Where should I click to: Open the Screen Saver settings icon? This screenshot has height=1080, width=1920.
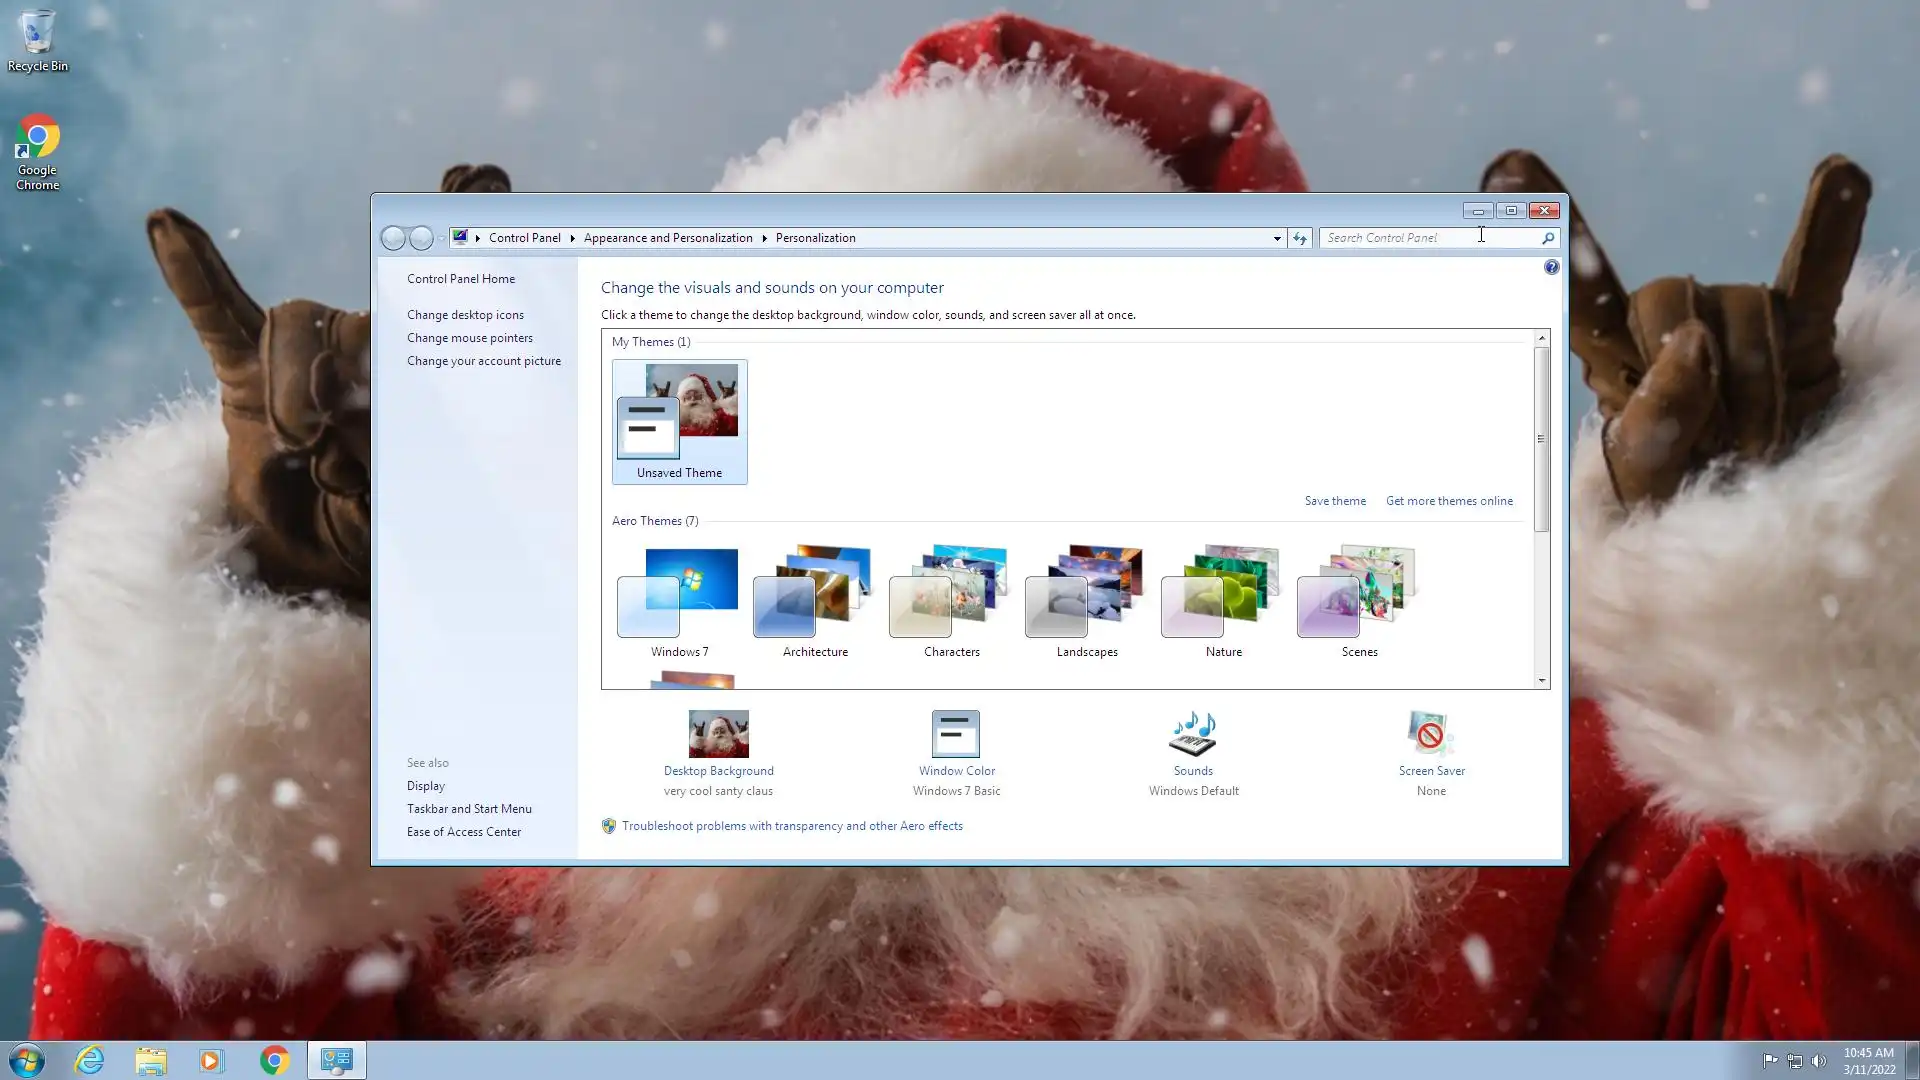1431,735
